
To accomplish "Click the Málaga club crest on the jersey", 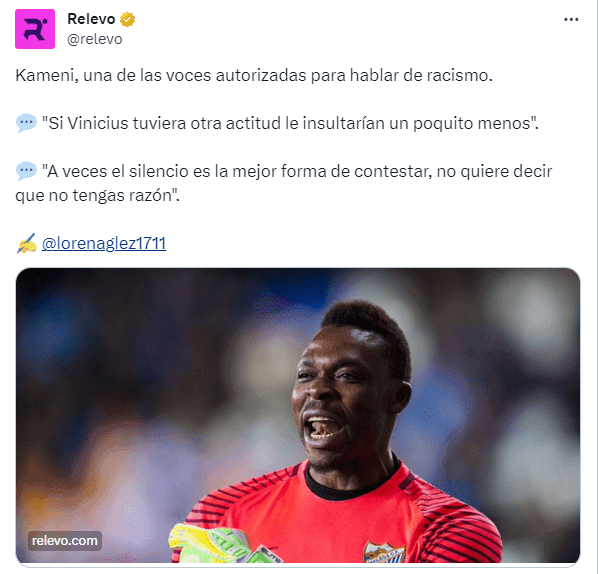I will pos(384,552).
